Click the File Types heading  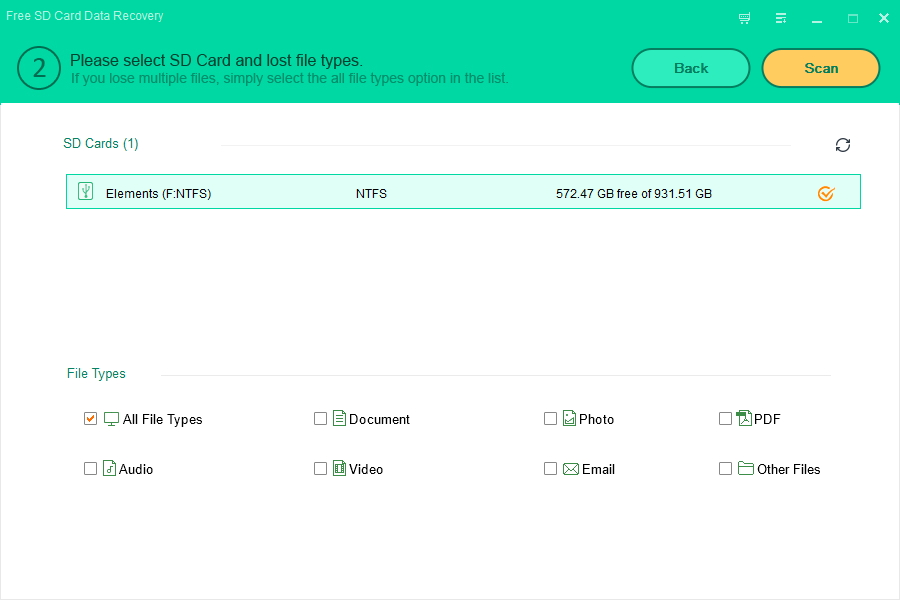coord(96,374)
